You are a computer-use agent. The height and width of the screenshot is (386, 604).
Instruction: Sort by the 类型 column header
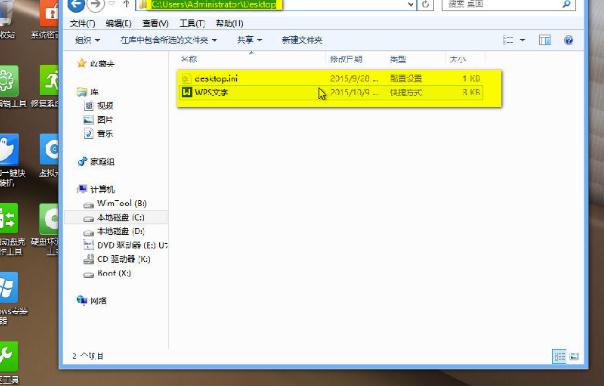pos(398,59)
